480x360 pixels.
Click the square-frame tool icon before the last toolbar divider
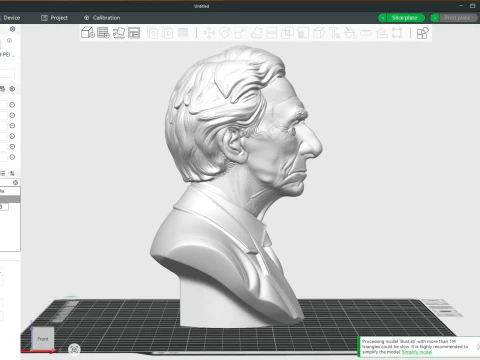pos(397,33)
